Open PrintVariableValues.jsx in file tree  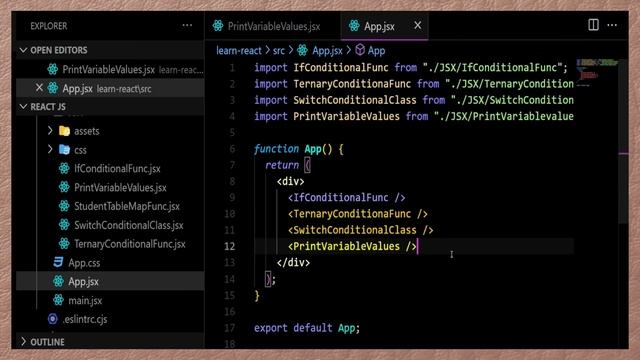120,187
